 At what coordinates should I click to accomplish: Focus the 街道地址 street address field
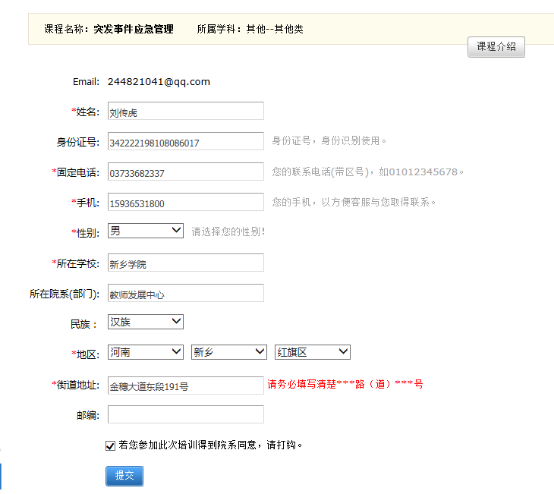186,385
